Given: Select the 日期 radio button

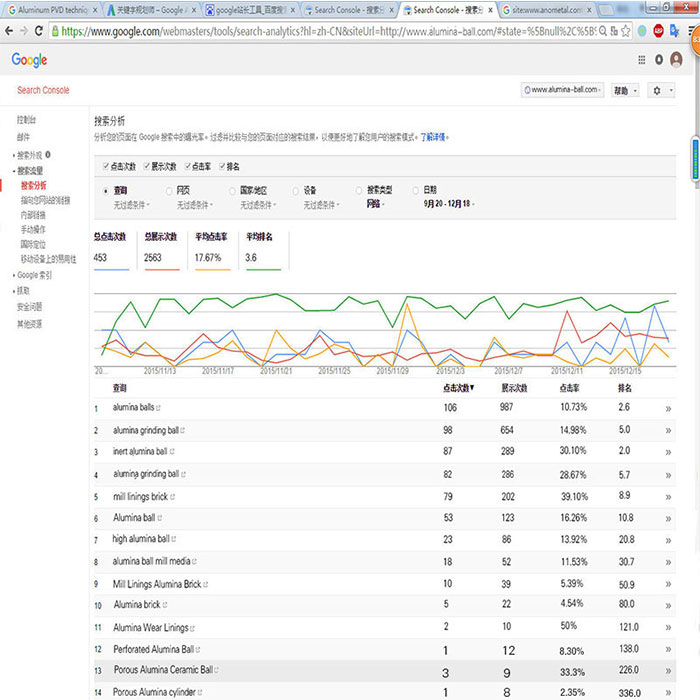Looking at the screenshot, I should coord(416,191).
